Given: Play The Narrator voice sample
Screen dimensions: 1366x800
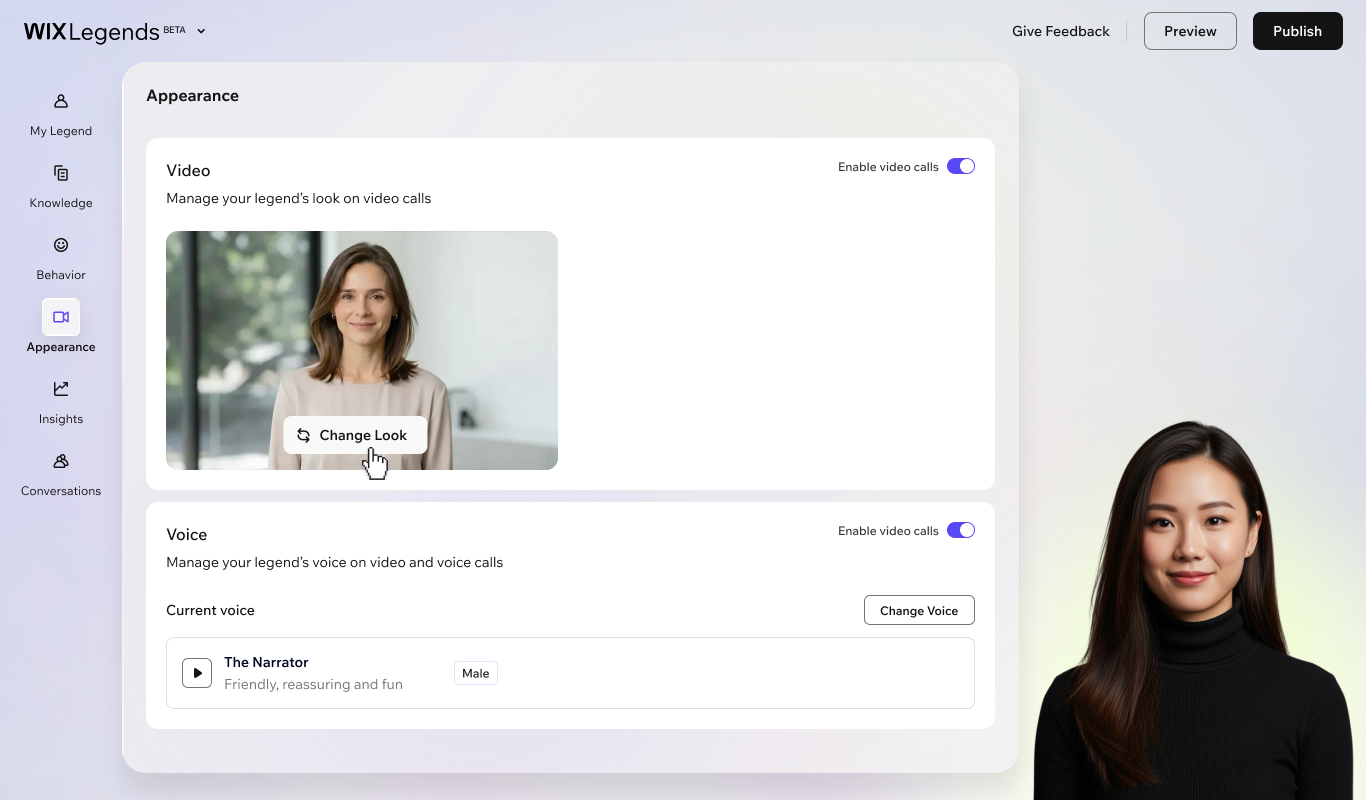Looking at the screenshot, I should tap(197, 673).
